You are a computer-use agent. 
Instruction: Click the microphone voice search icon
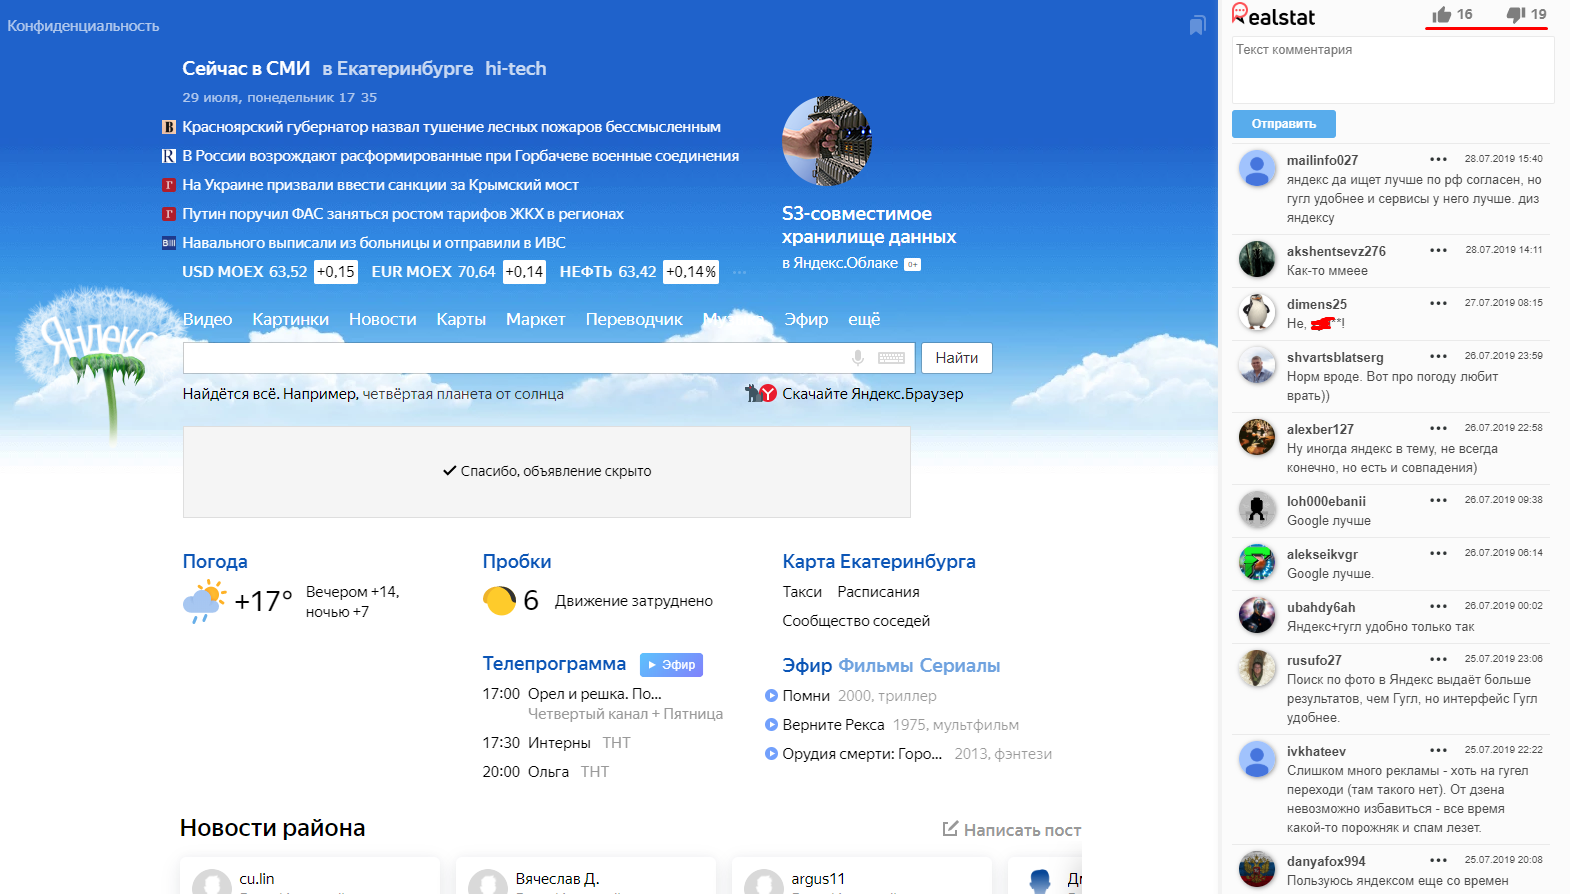pyautogui.click(x=857, y=358)
